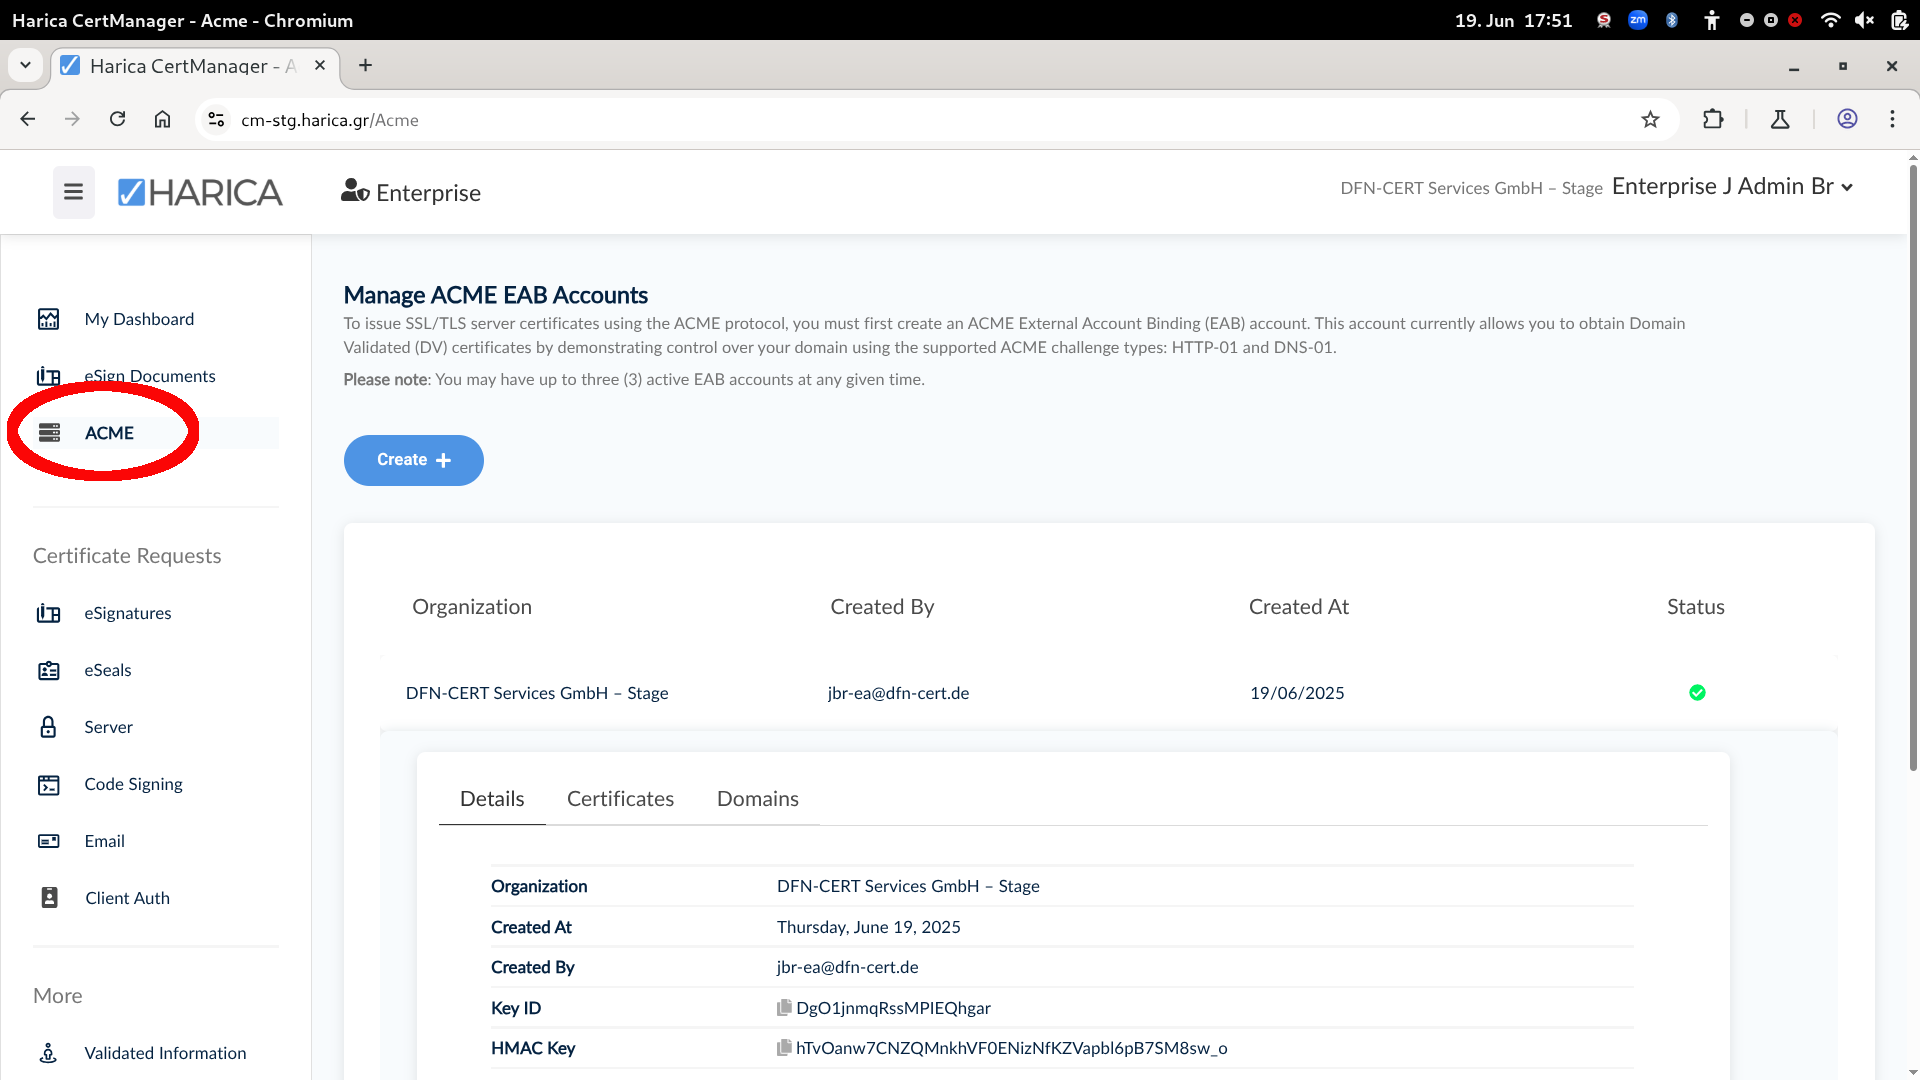Open the browser tab search dropdown

coord(25,65)
